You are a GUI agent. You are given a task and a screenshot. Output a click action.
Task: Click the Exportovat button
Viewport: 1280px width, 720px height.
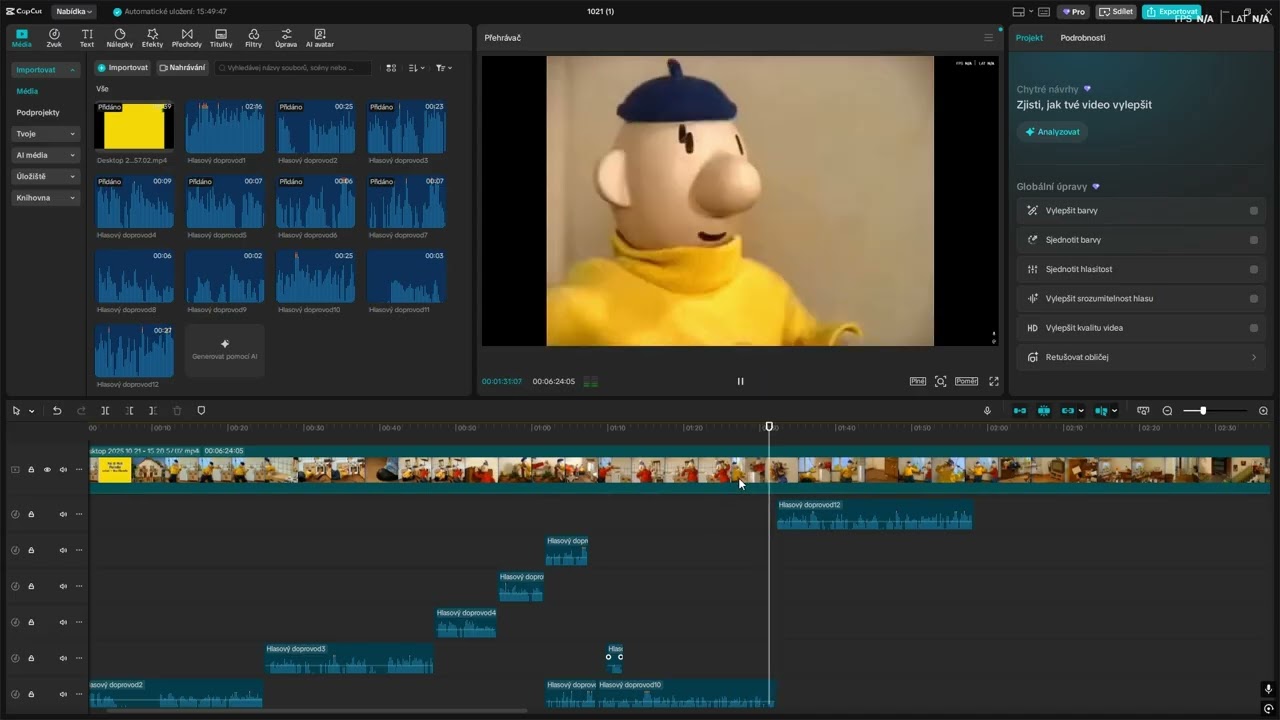(x=1172, y=12)
